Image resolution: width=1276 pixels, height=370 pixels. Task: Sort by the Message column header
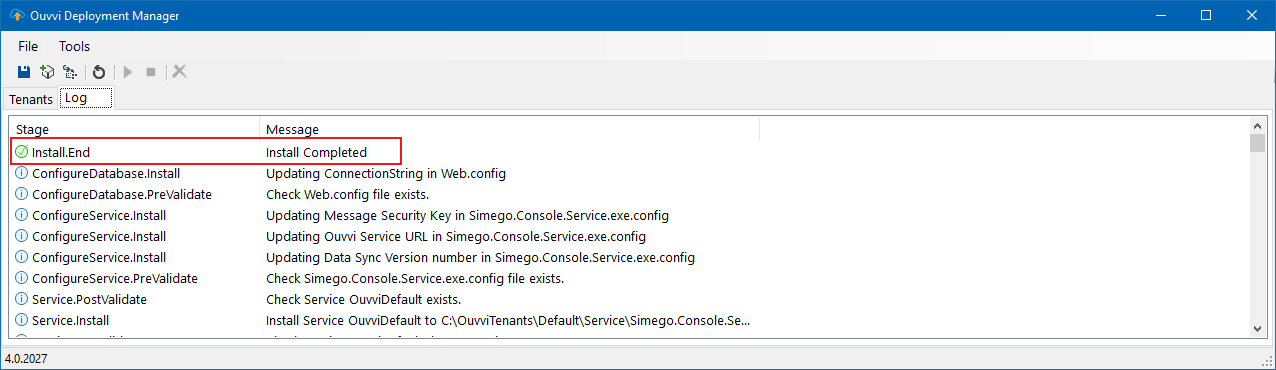point(510,129)
